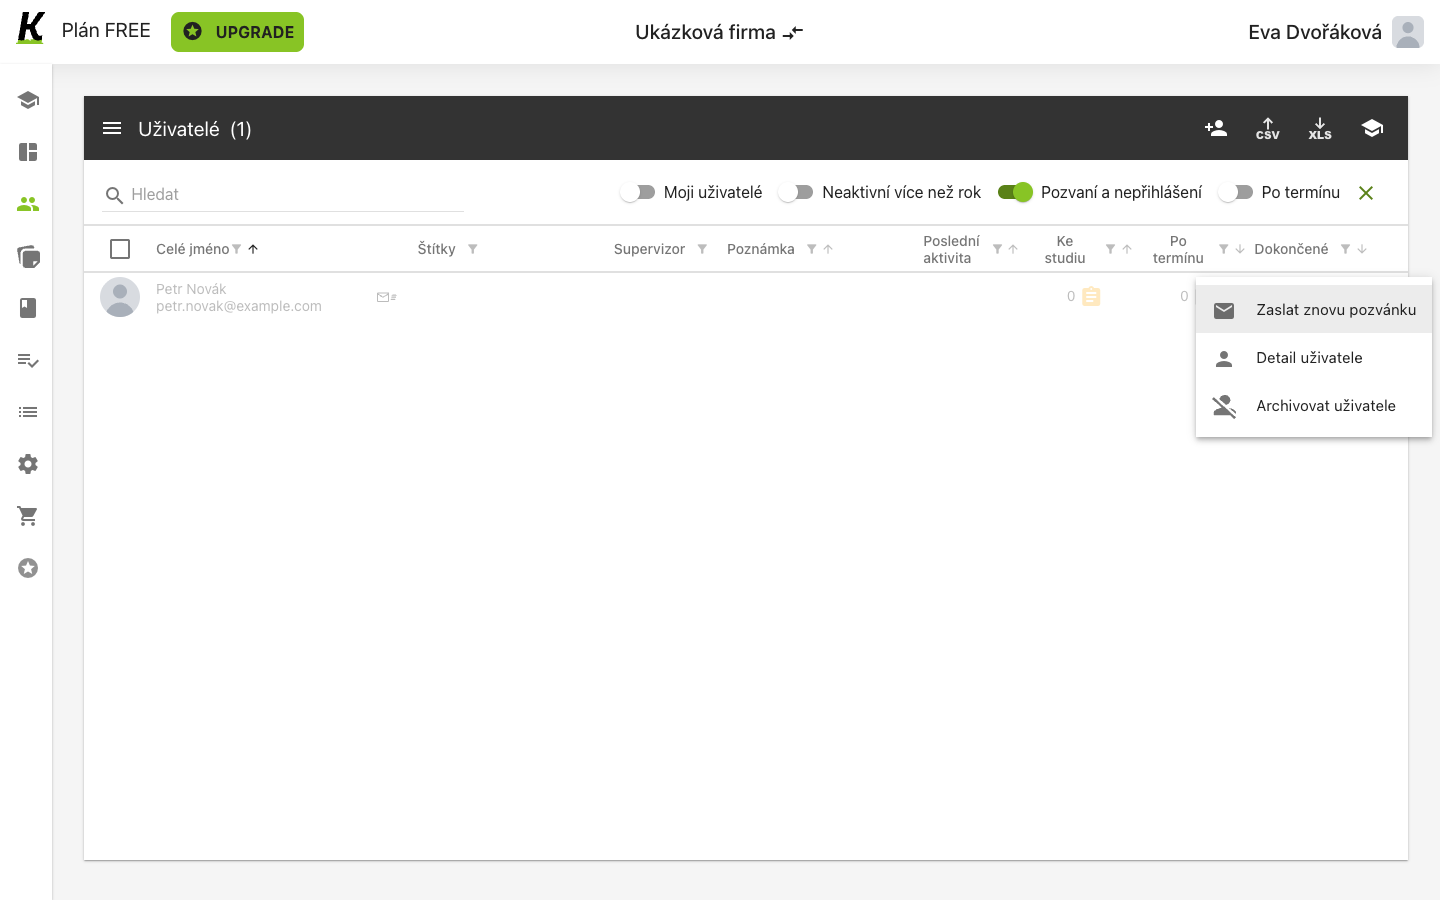
Task: Click the Petr Novák avatar
Action: coord(120,297)
